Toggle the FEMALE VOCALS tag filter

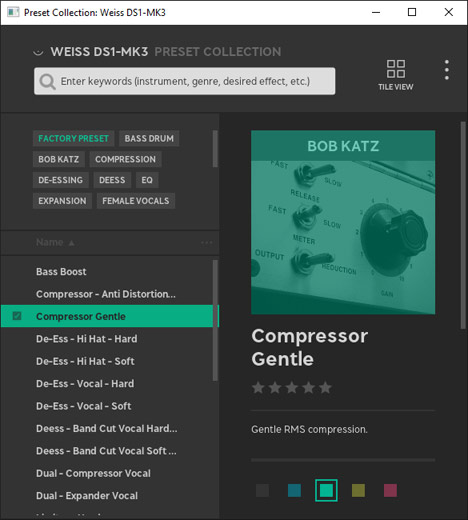(x=136, y=201)
